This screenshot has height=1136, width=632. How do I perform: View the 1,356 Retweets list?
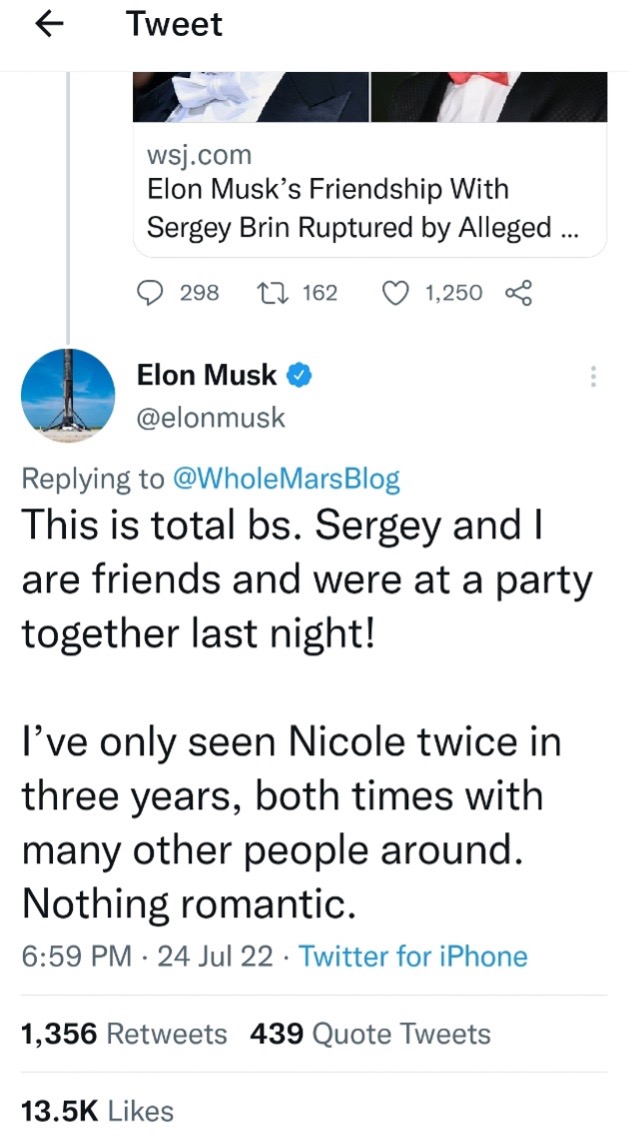pos(124,1033)
